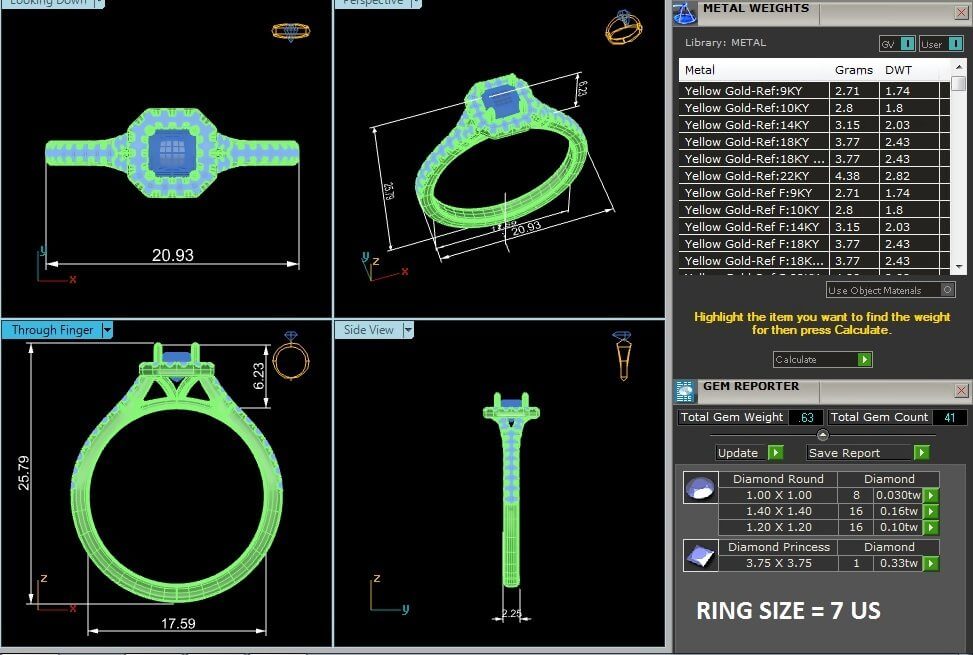This screenshot has width=973, height=655.
Task: Enable Use Object Materials option
Action: point(947,290)
